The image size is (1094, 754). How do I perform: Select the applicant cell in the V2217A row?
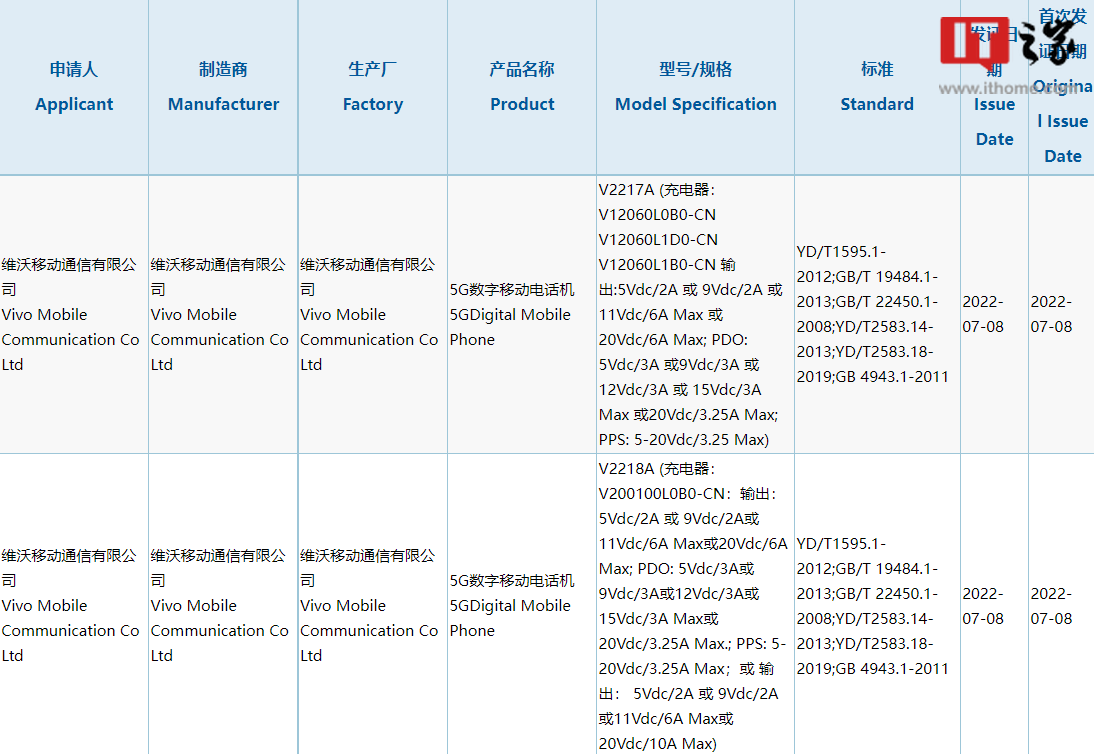74,315
